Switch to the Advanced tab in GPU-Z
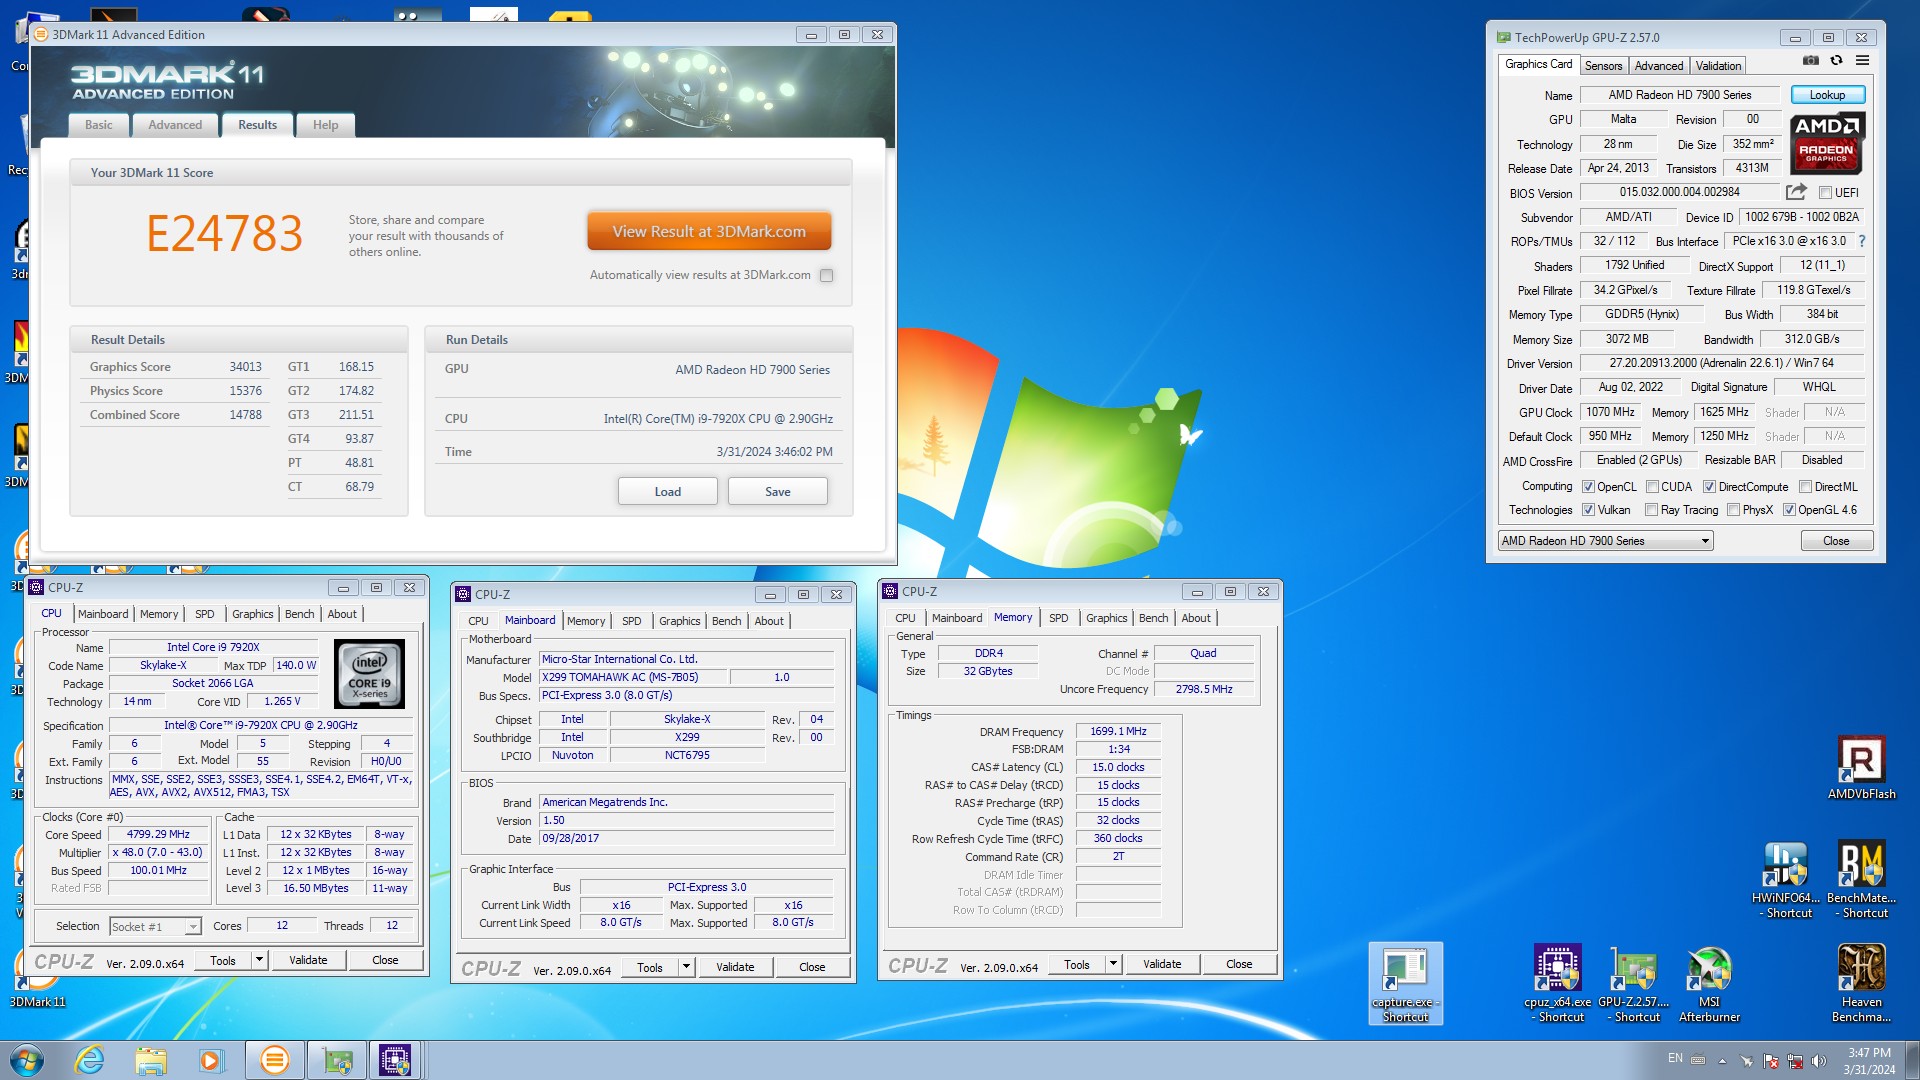1920x1080 pixels. (x=1659, y=66)
